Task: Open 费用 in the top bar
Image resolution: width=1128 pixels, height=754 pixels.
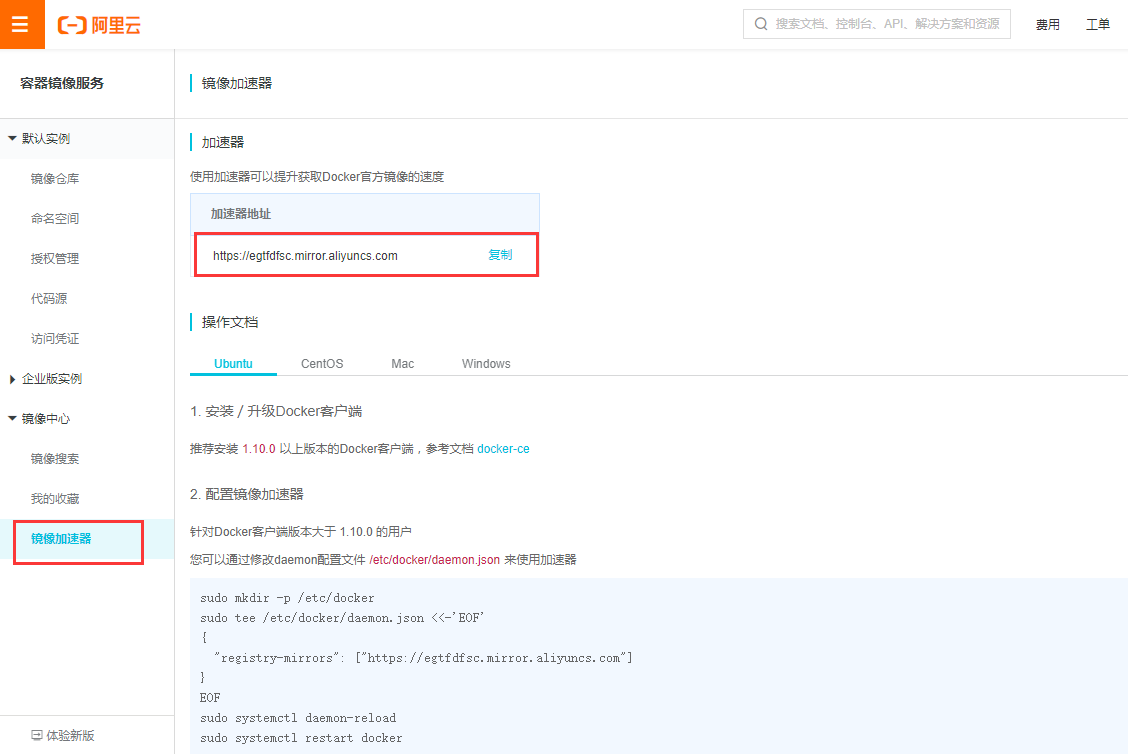Action: tap(1047, 24)
